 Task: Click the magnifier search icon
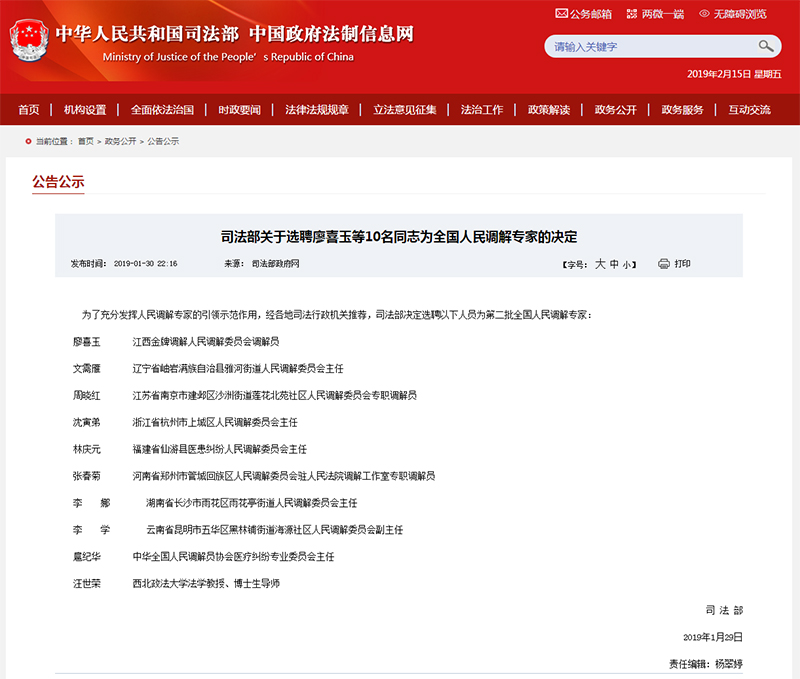(x=766, y=46)
